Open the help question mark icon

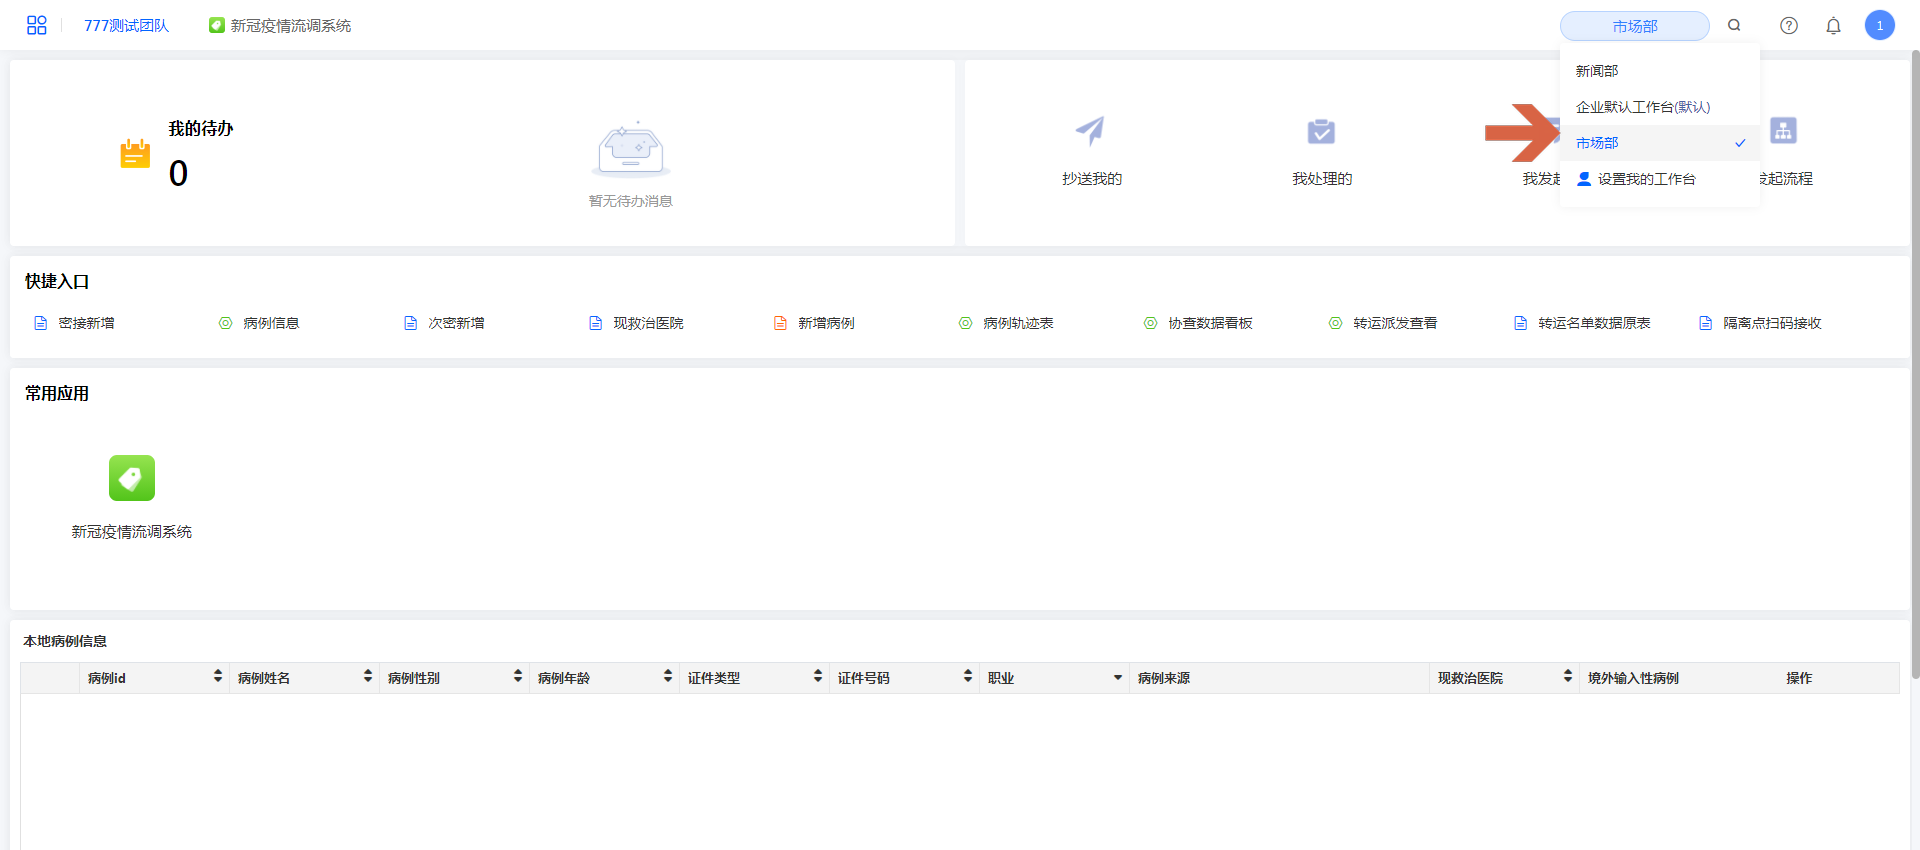[x=1788, y=26]
